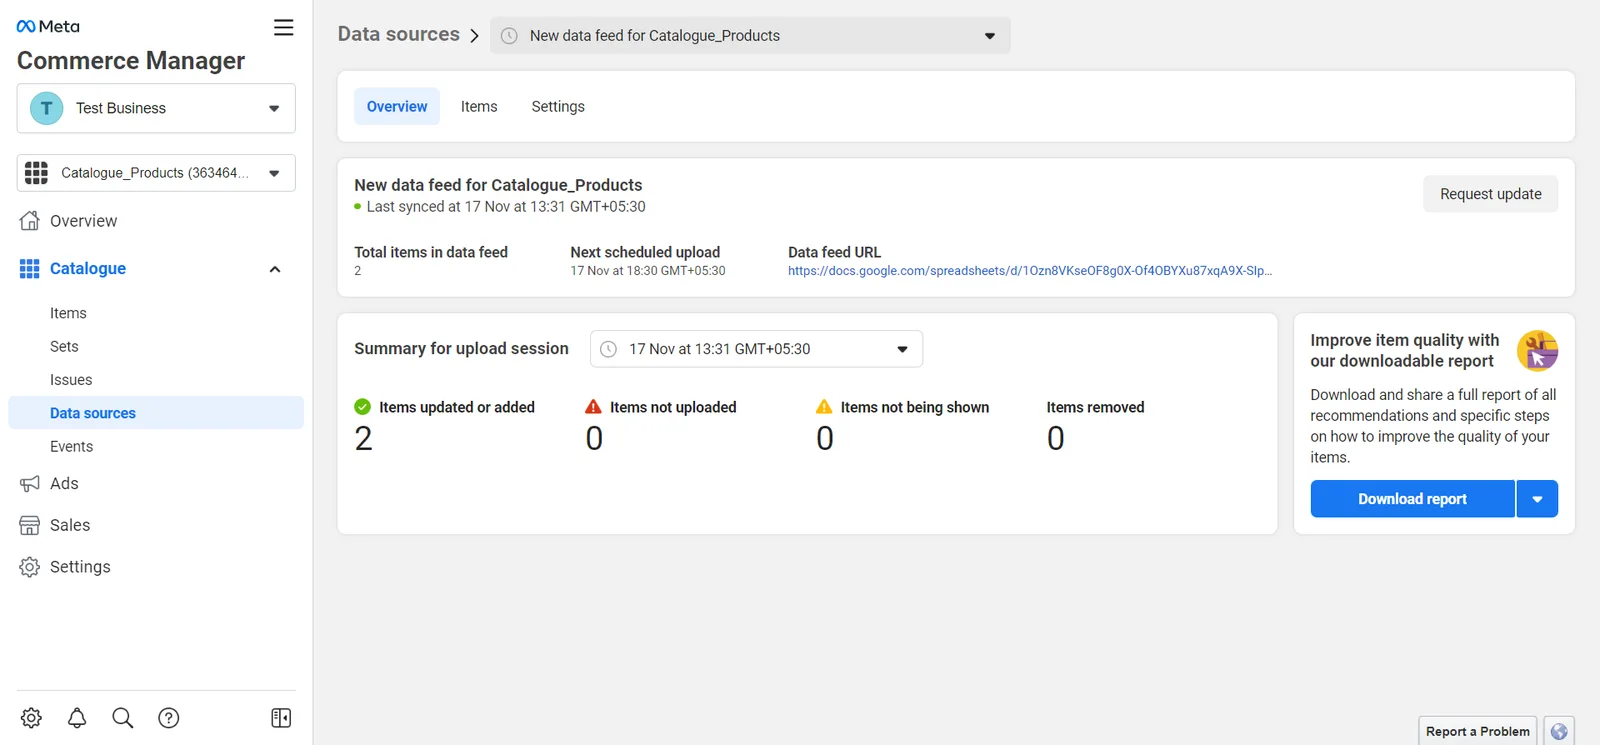Image resolution: width=1600 pixels, height=745 pixels.
Task: Open the data feed selector dropdown in breadcrumb
Action: click(x=750, y=36)
